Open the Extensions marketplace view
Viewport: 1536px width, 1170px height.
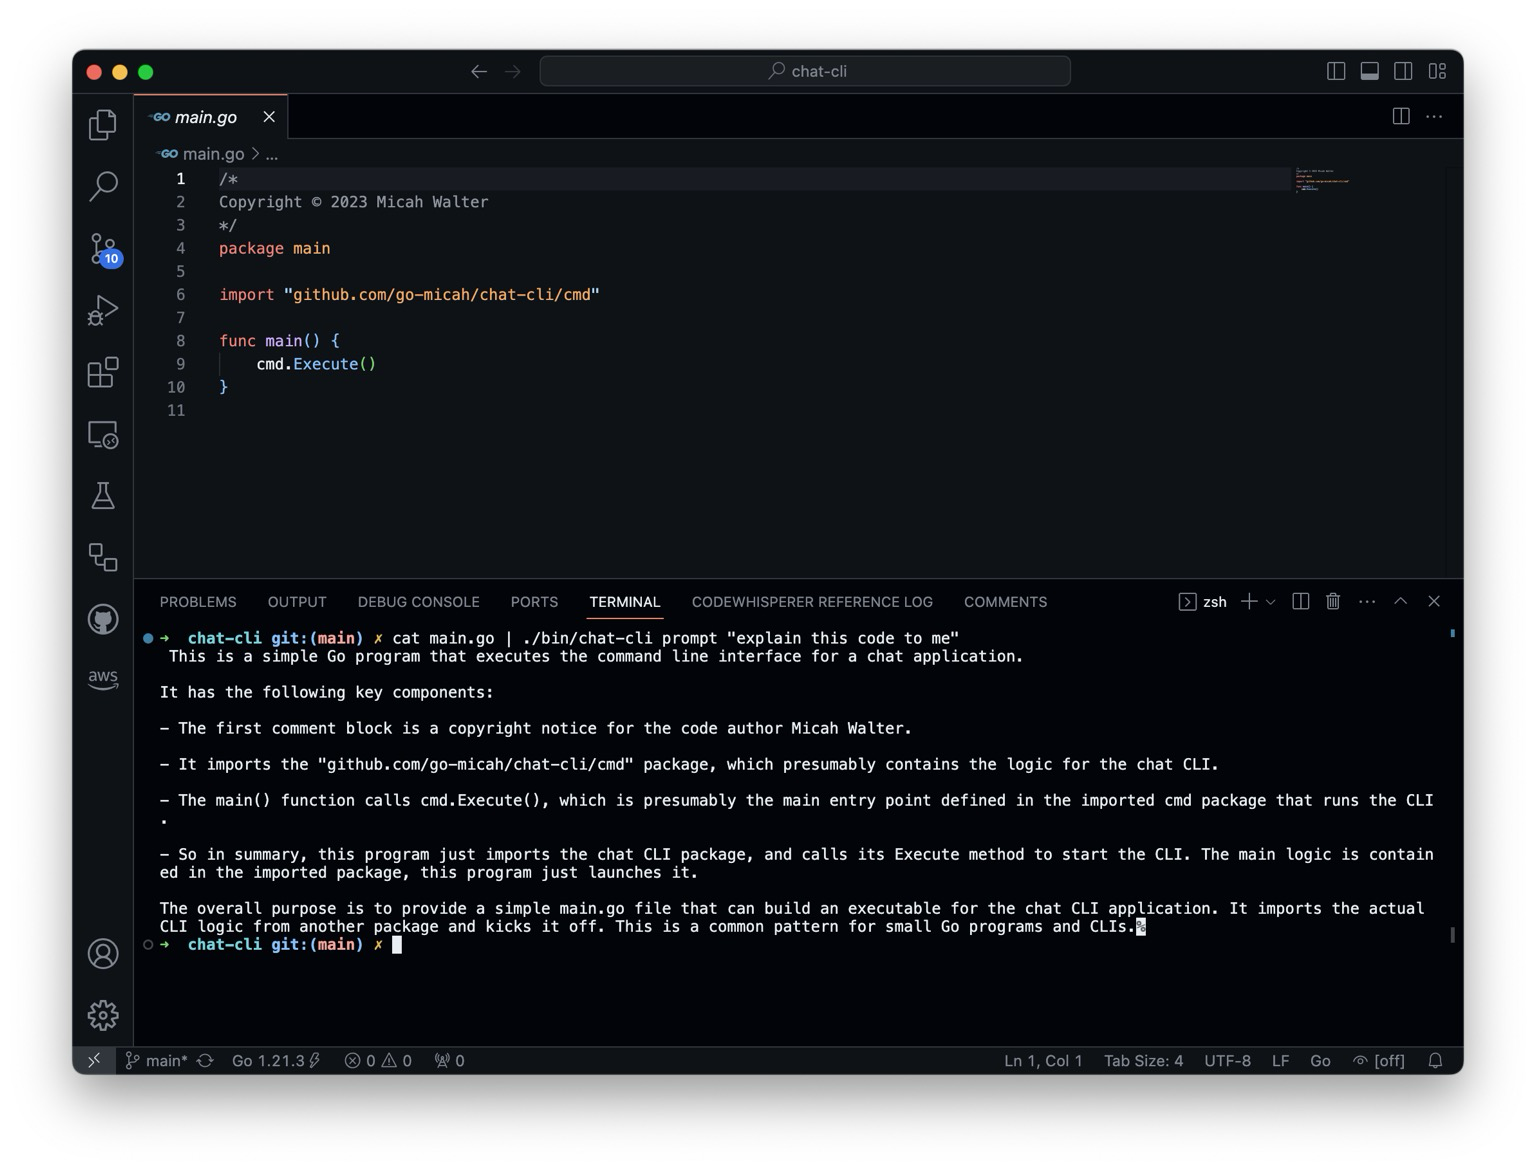tap(103, 372)
